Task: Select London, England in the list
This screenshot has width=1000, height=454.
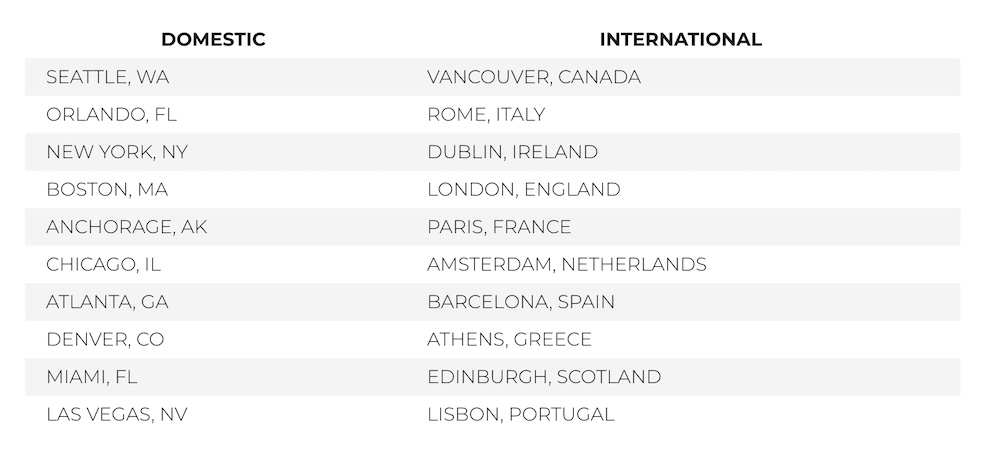Action: tap(524, 190)
